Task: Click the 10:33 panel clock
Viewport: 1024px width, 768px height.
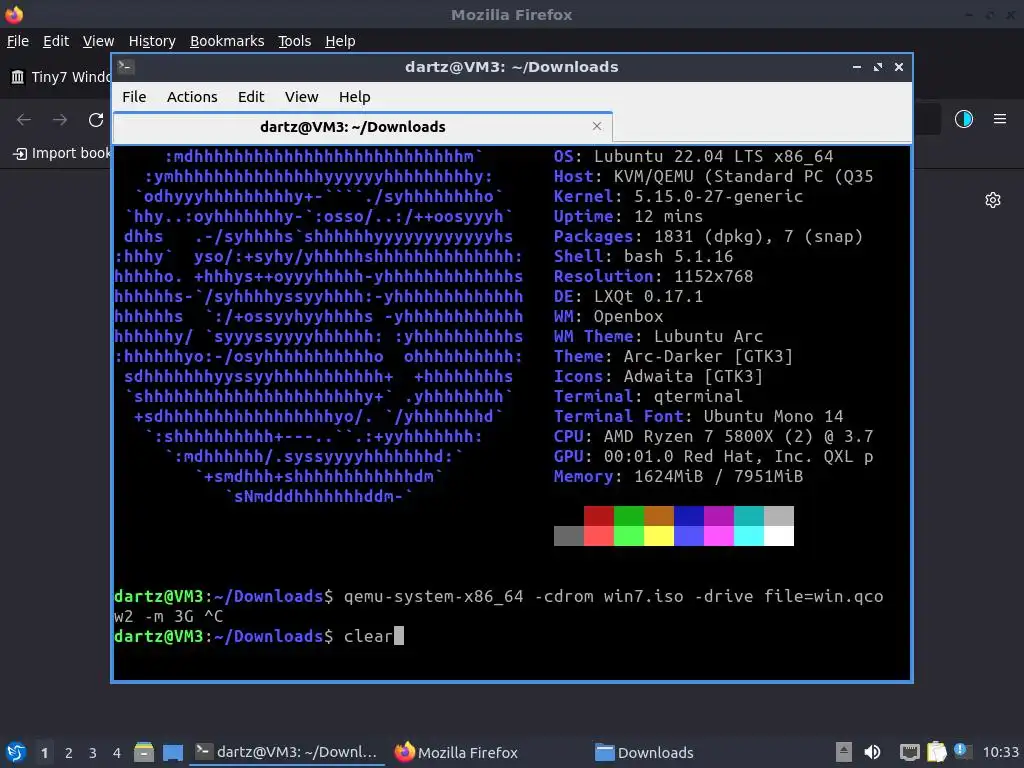Action: 1000,752
